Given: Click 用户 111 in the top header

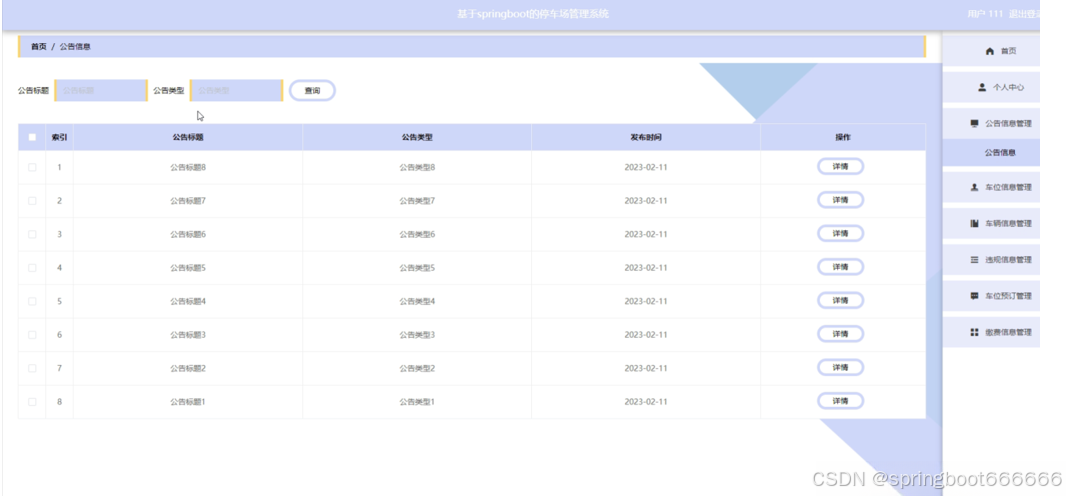Looking at the screenshot, I should tap(985, 14).
